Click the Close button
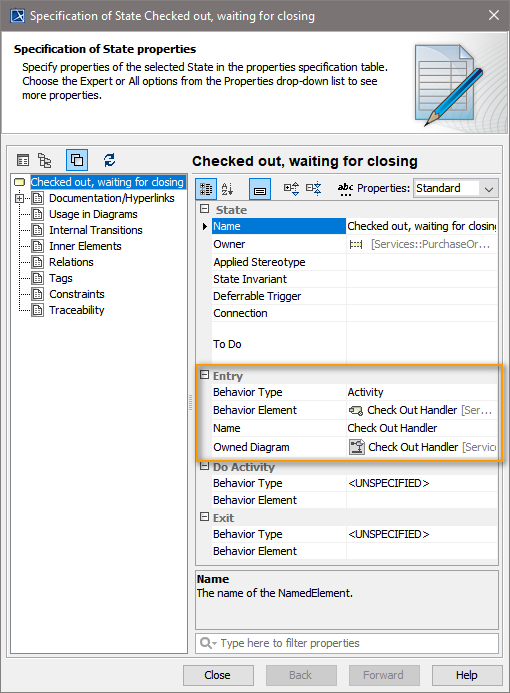Image resolution: width=510 pixels, height=693 pixels. click(218, 675)
